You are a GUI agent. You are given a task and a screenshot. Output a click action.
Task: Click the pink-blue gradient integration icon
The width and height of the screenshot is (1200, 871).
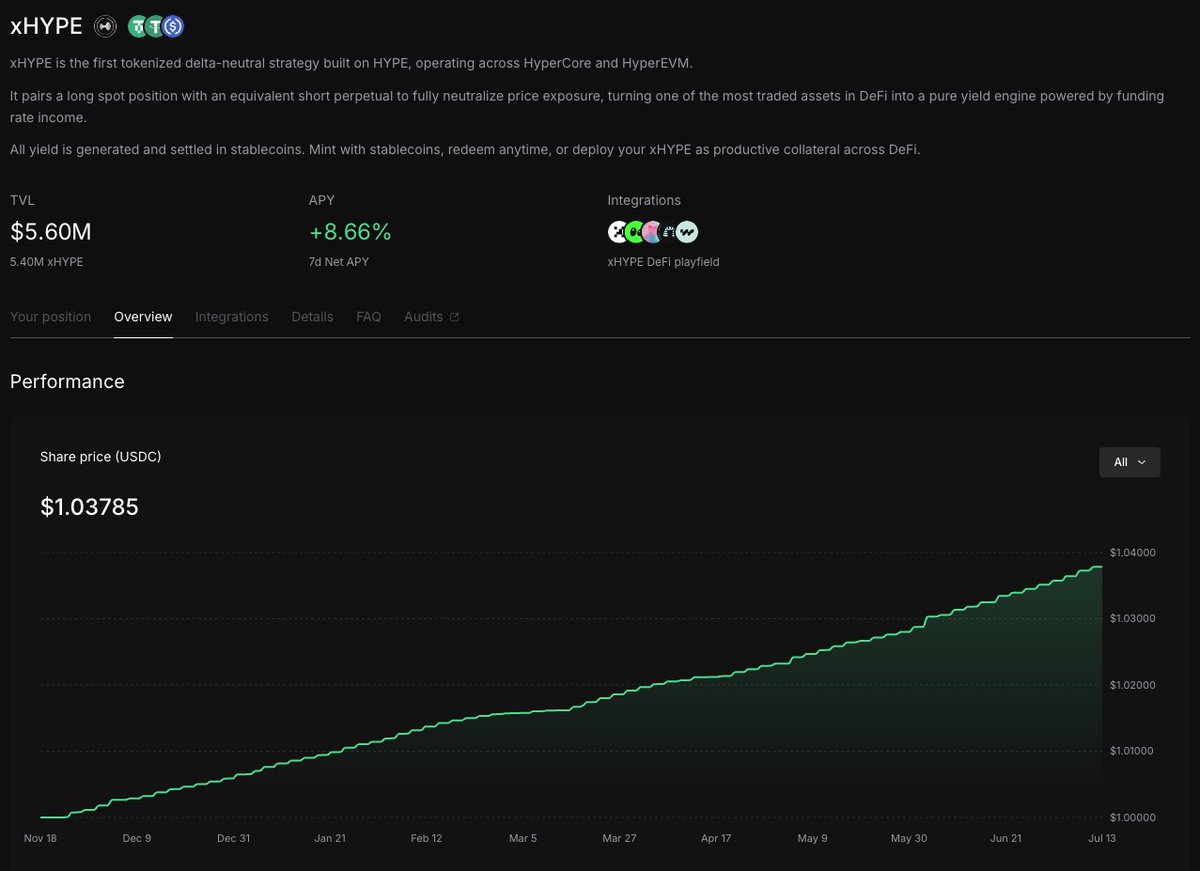pos(652,232)
